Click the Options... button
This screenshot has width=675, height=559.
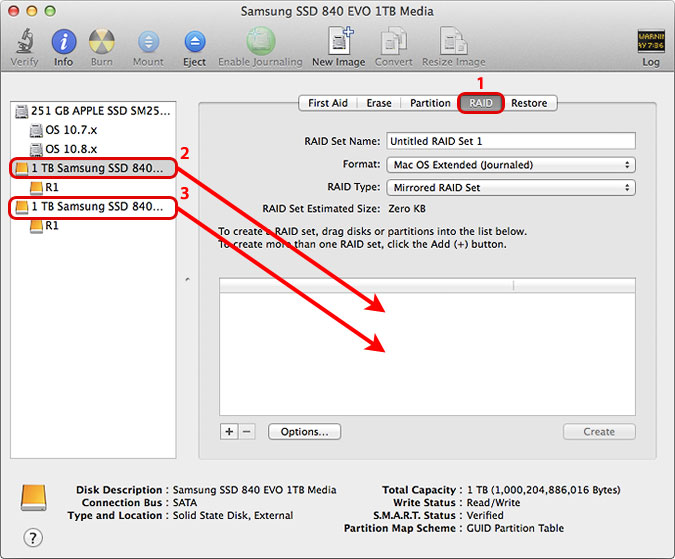(304, 432)
